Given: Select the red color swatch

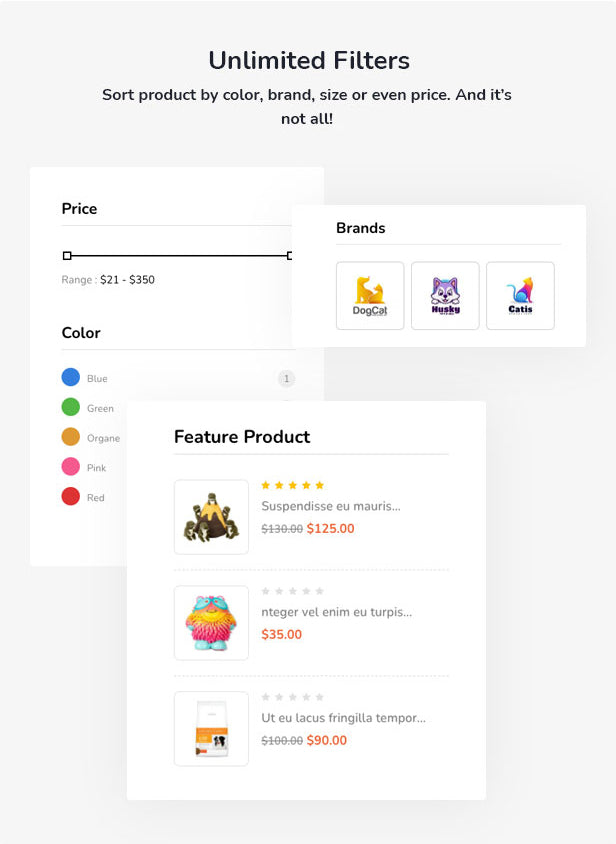Looking at the screenshot, I should pyautogui.click(x=71, y=496).
